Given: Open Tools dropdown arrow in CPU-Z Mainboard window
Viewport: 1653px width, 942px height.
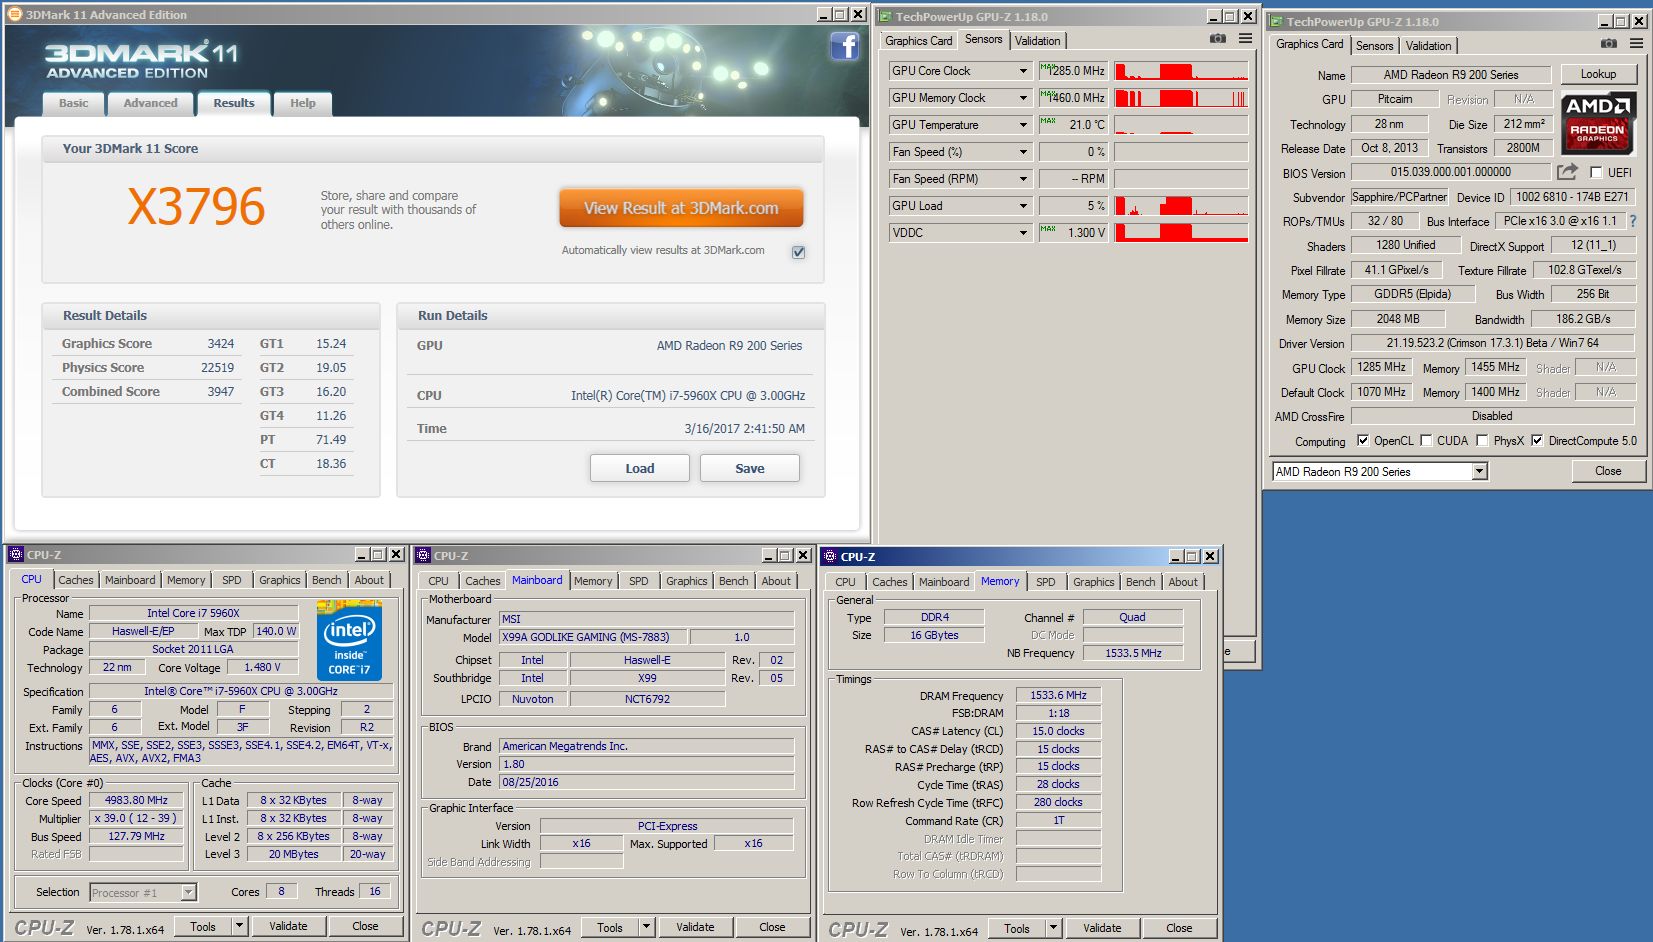Looking at the screenshot, I should click(646, 927).
